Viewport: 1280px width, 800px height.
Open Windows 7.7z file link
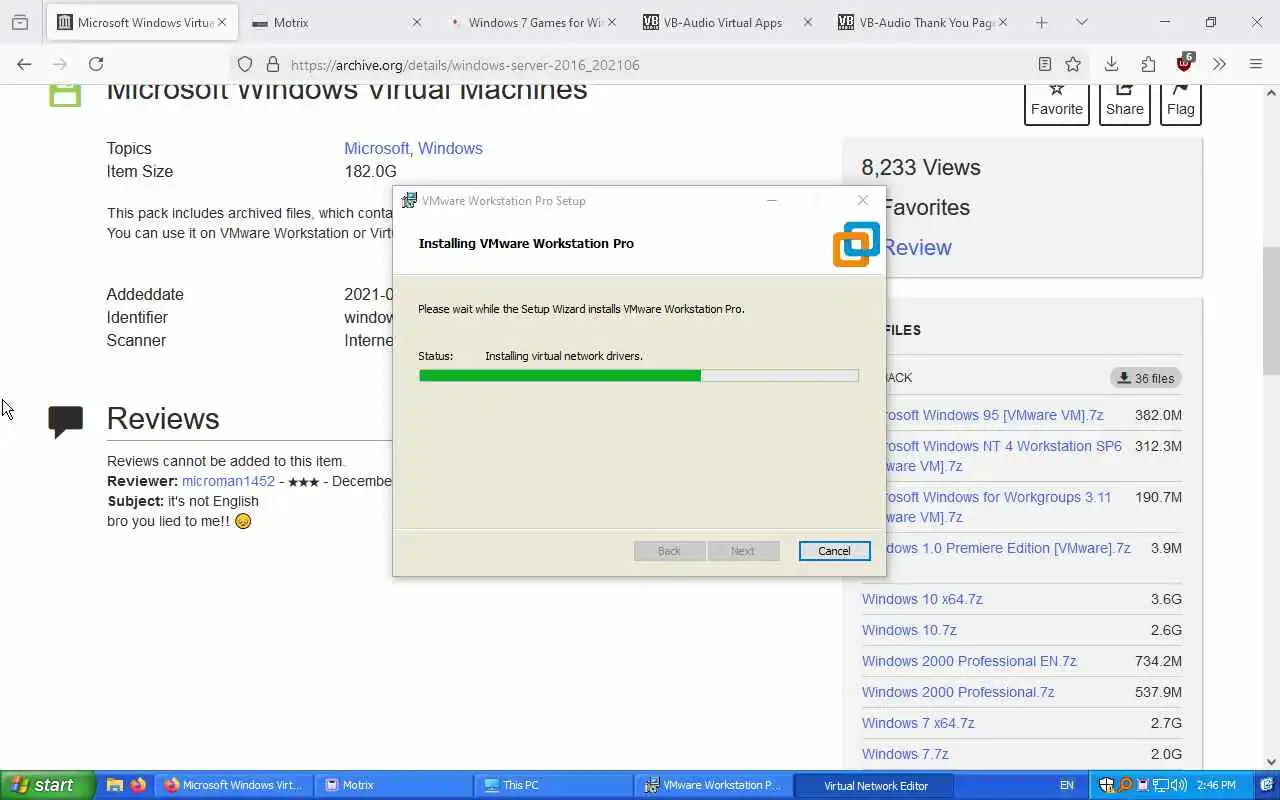click(905, 754)
